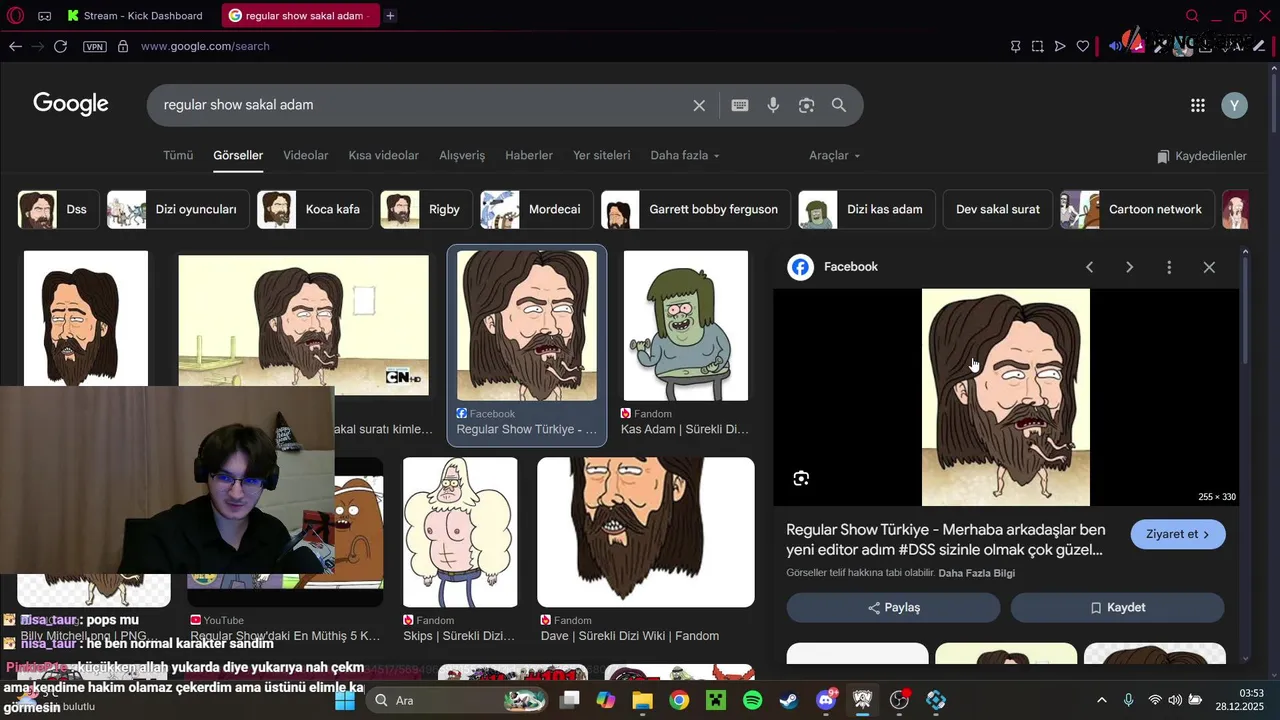Click the address bar URL
The width and height of the screenshot is (1280, 720).
coord(205,46)
